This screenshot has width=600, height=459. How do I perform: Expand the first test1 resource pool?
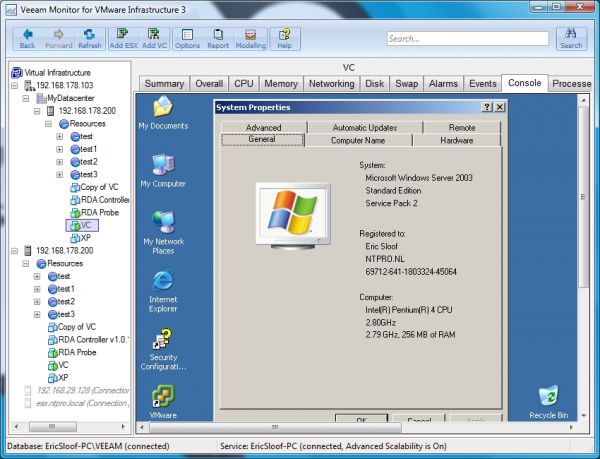[x=60, y=149]
